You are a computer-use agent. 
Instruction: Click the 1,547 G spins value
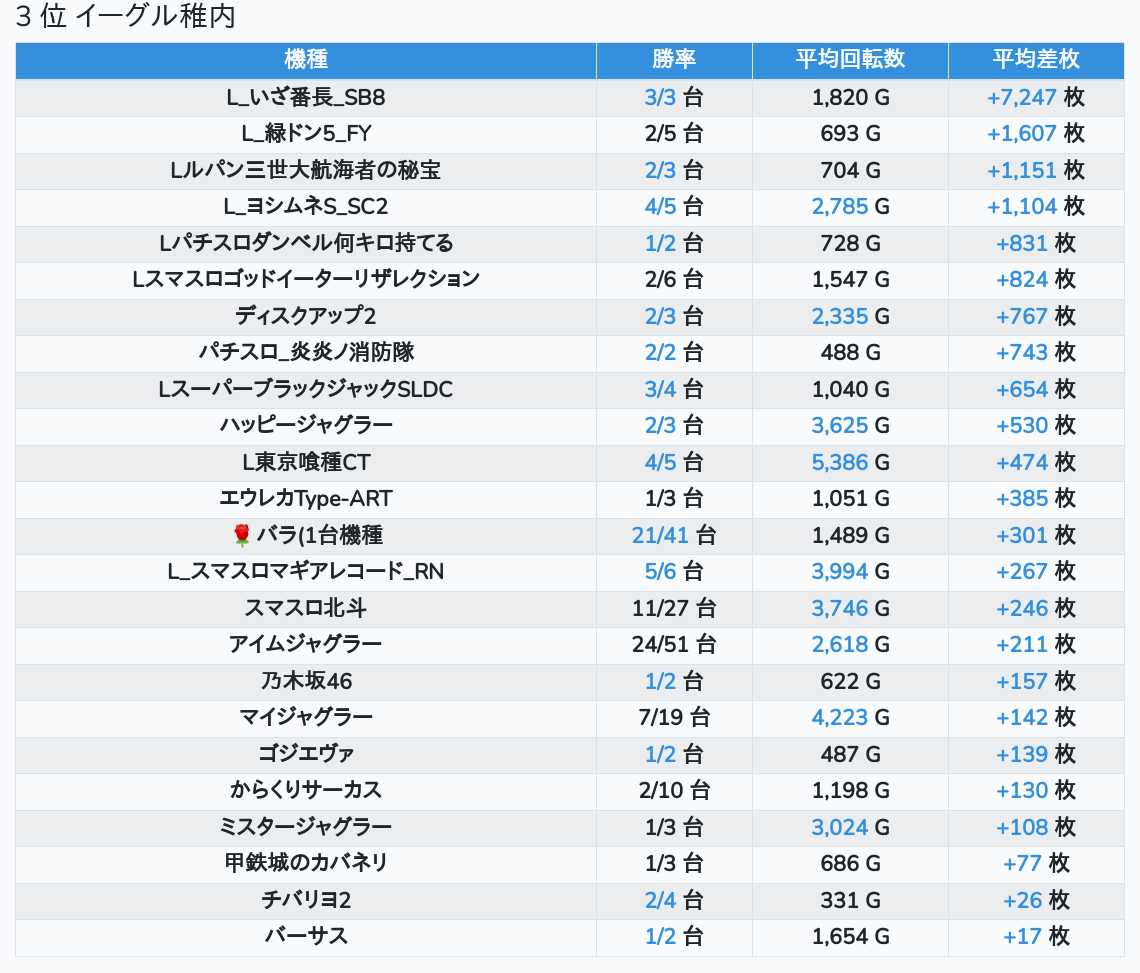[850, 279]
